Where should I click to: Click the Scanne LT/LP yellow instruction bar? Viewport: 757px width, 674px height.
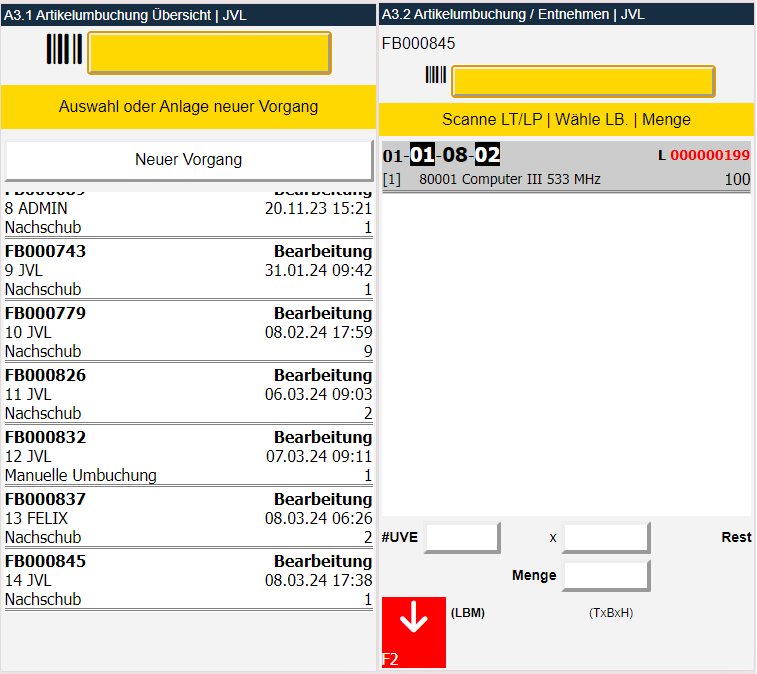(x=566, y=119)
